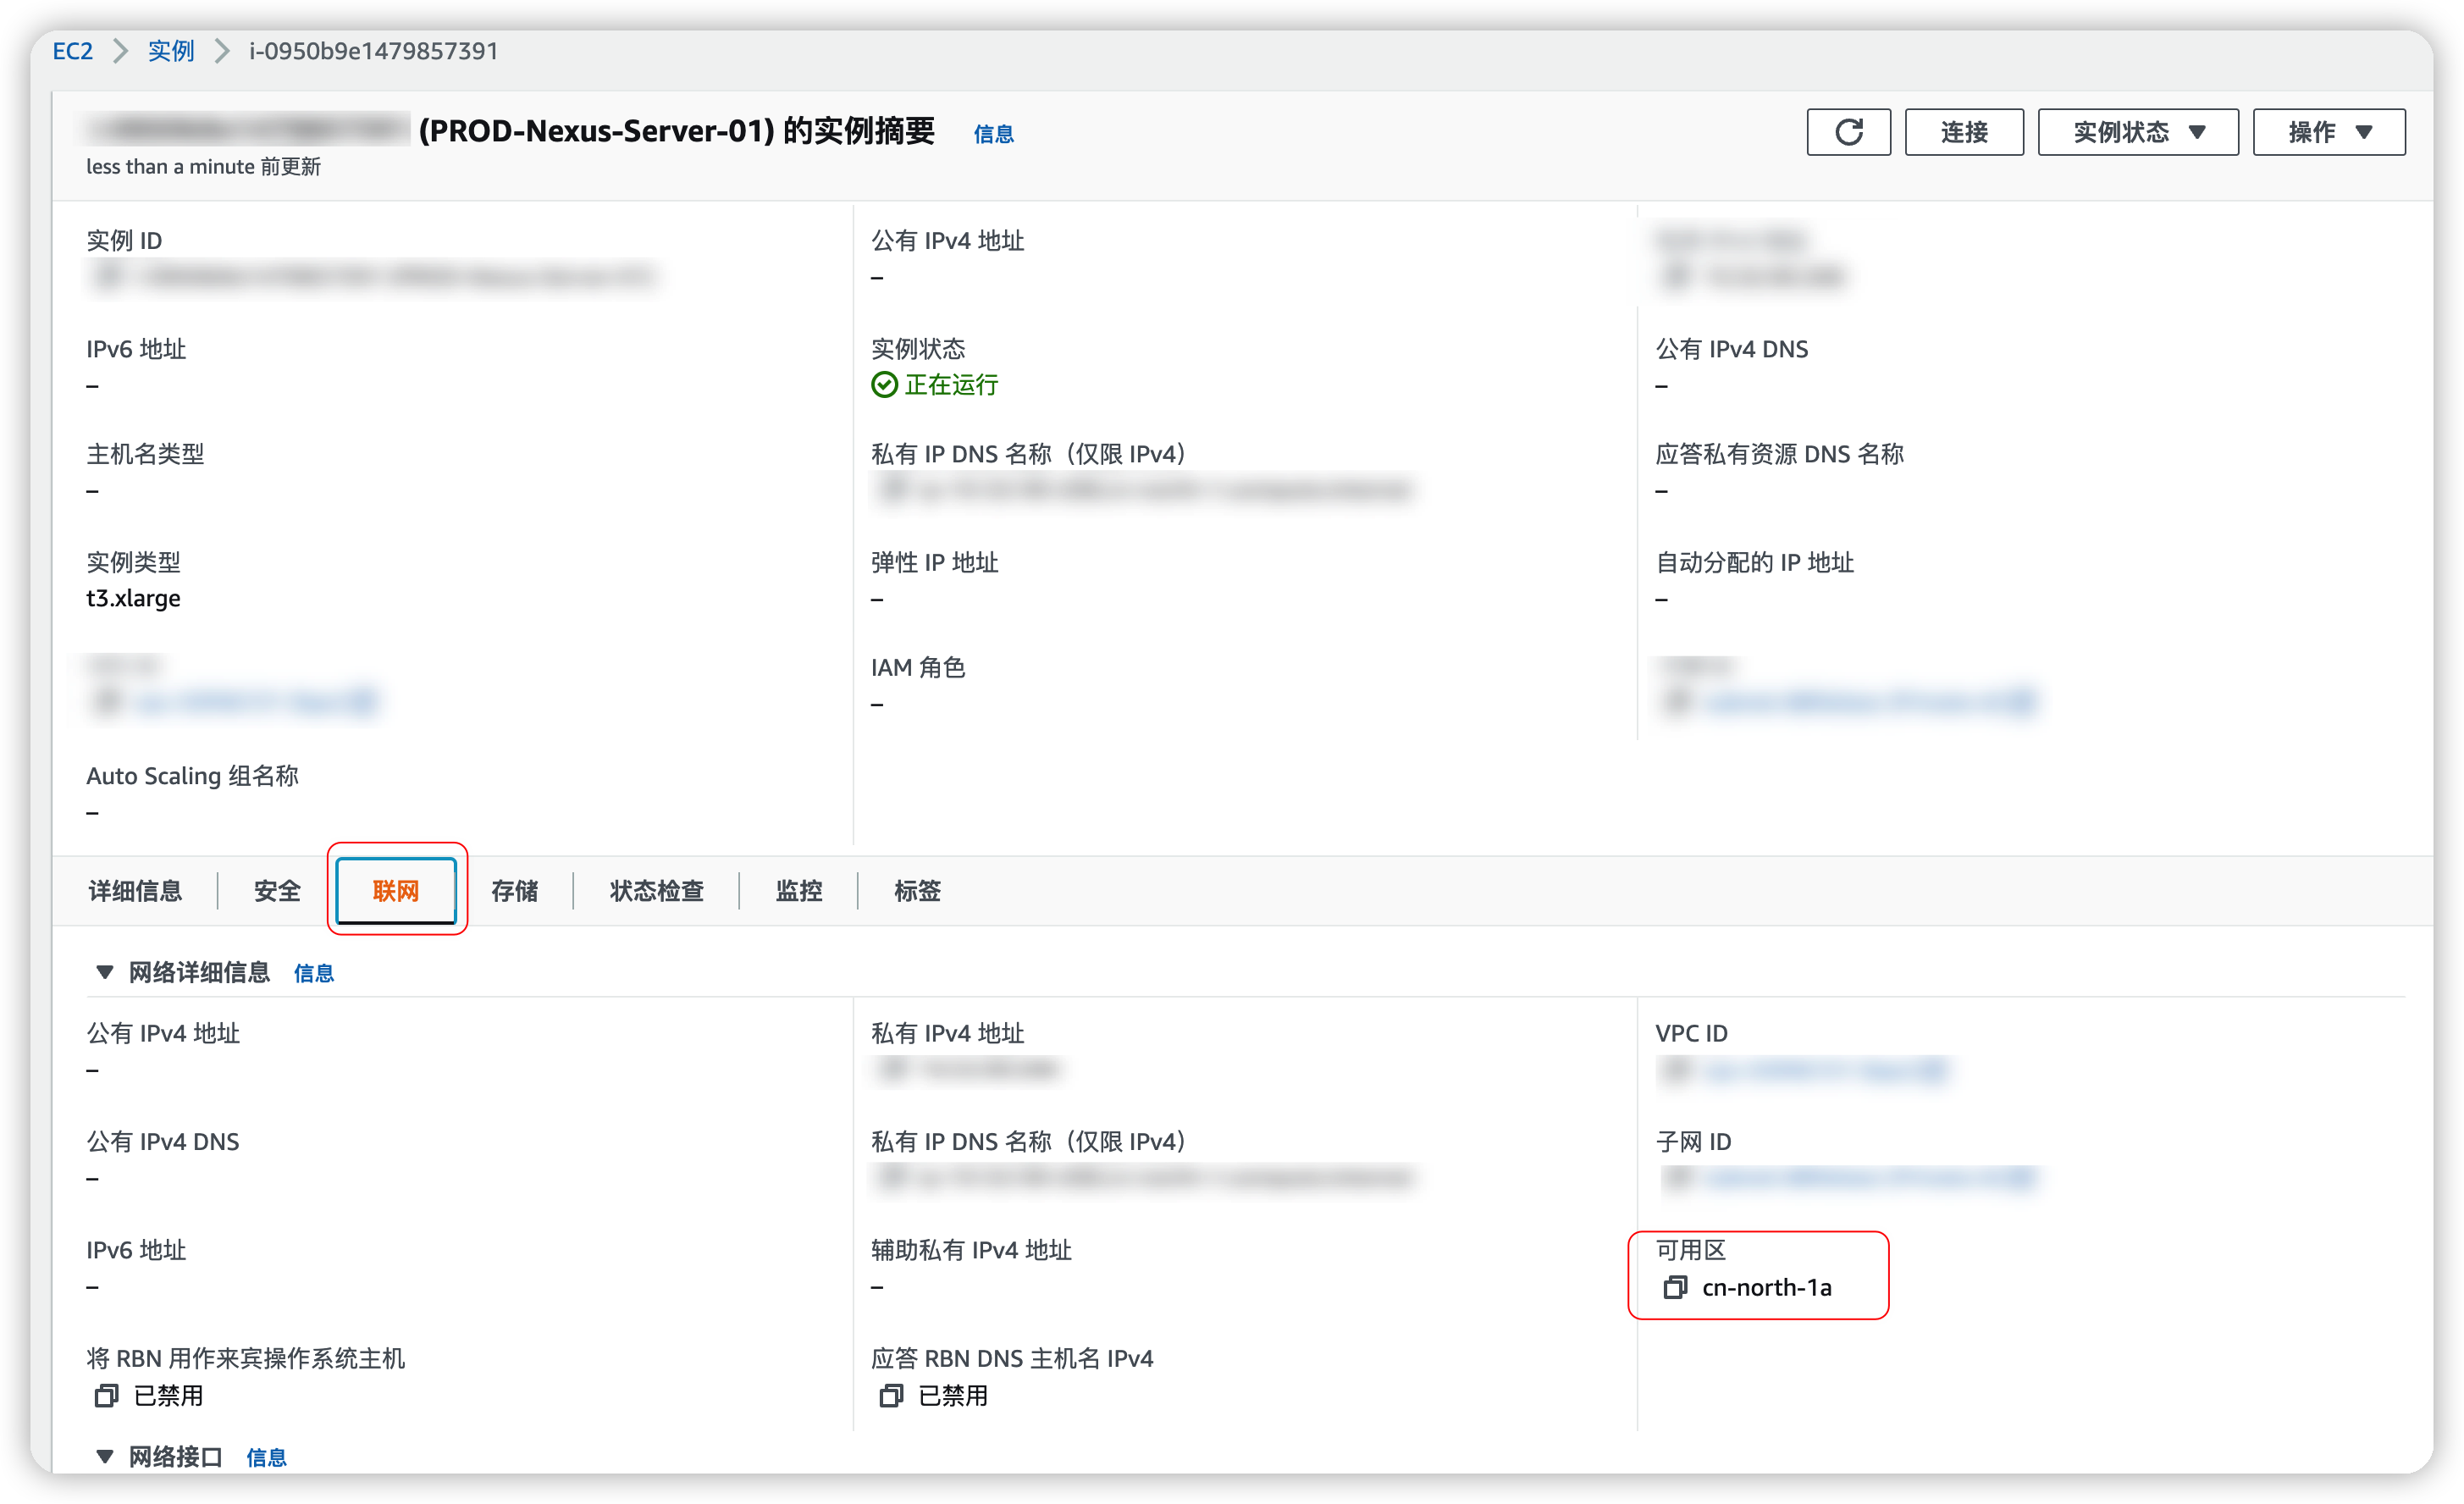Collapse the 网络详细信息 section
Screen dimensions: 2464x1504
click(104, 972)
